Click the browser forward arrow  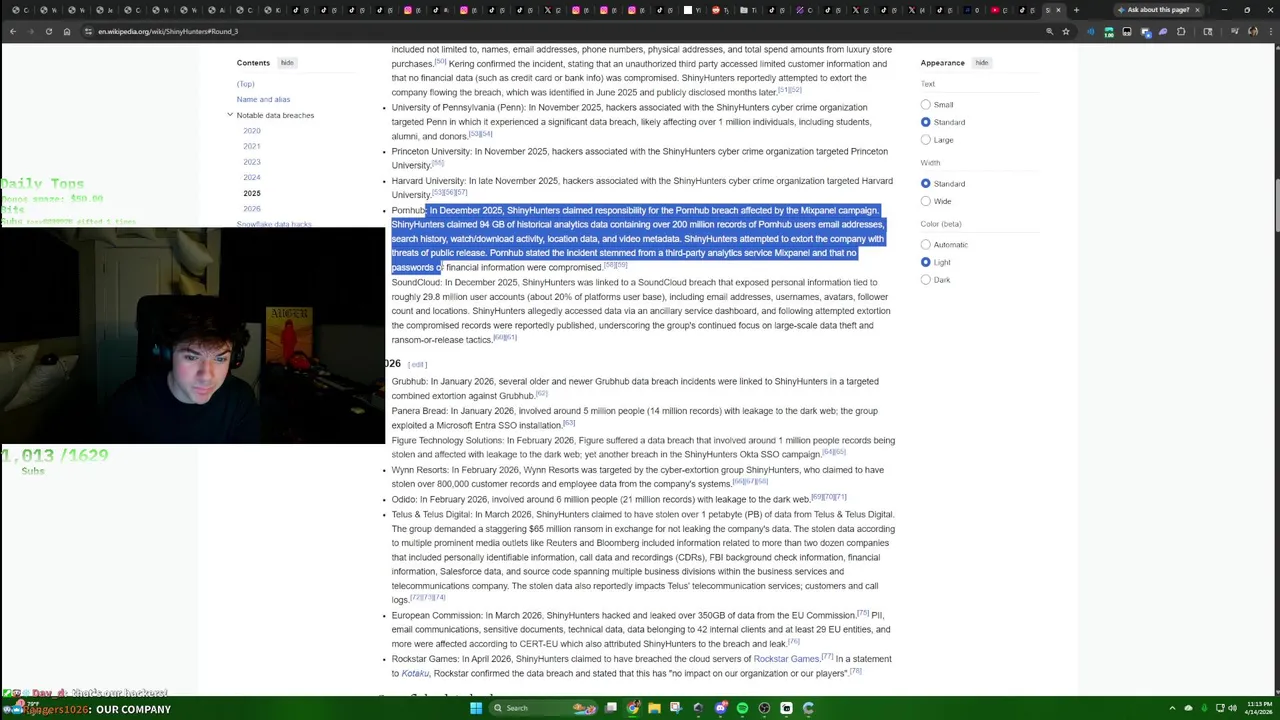click(30, 31)
